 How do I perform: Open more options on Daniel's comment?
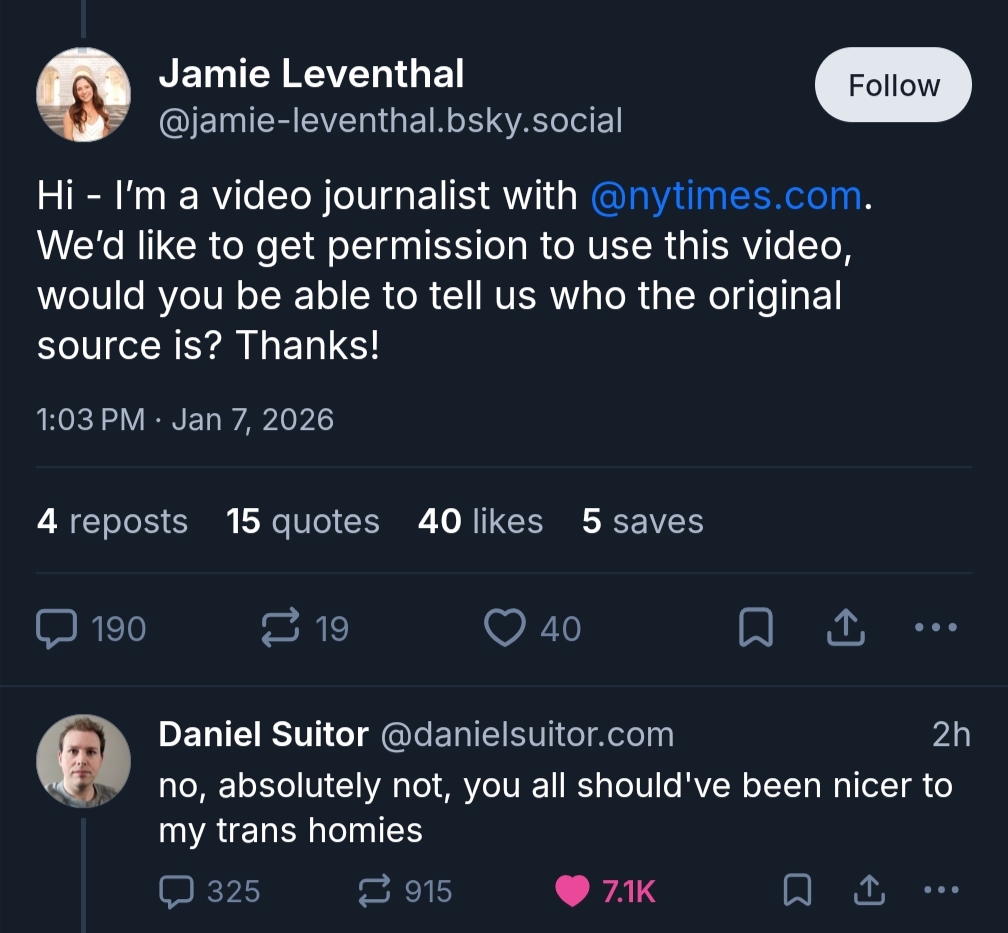point(940,890)
